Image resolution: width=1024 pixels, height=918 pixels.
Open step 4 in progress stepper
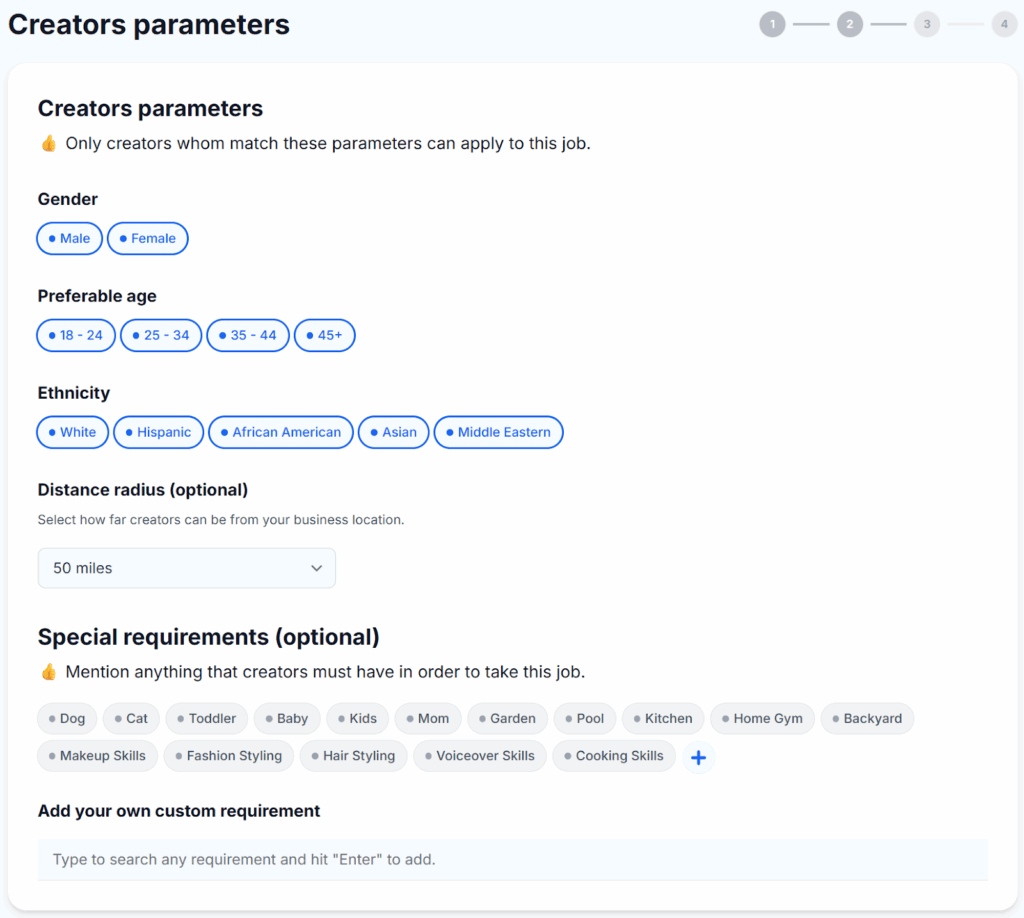(1004, 24)
